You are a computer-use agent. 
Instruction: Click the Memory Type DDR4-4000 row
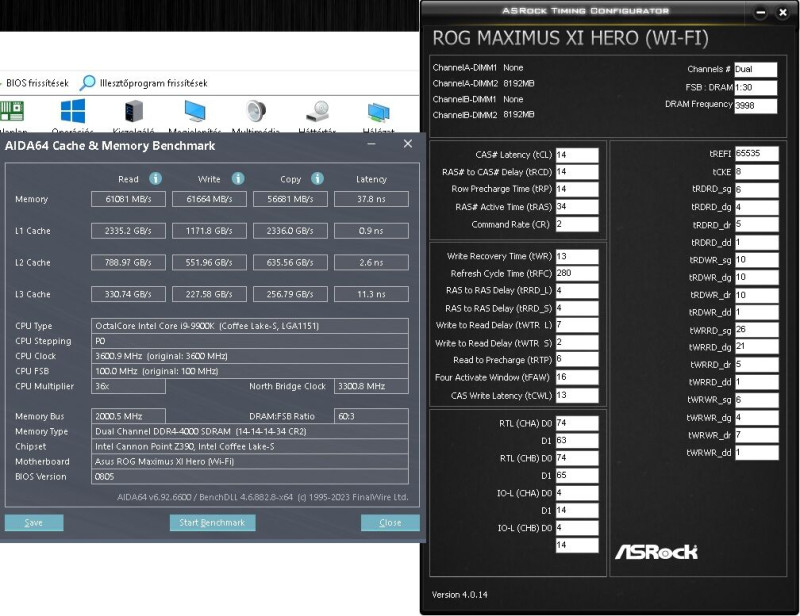point(250,431)
